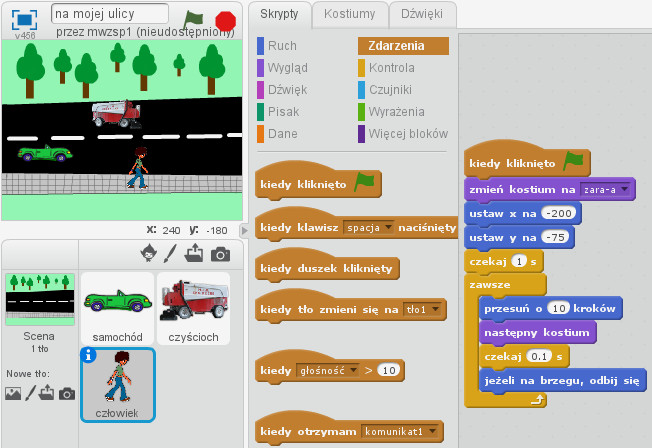
Task: Click czekaj value 0.1 in loop
Action: click(x=539, y=356)
